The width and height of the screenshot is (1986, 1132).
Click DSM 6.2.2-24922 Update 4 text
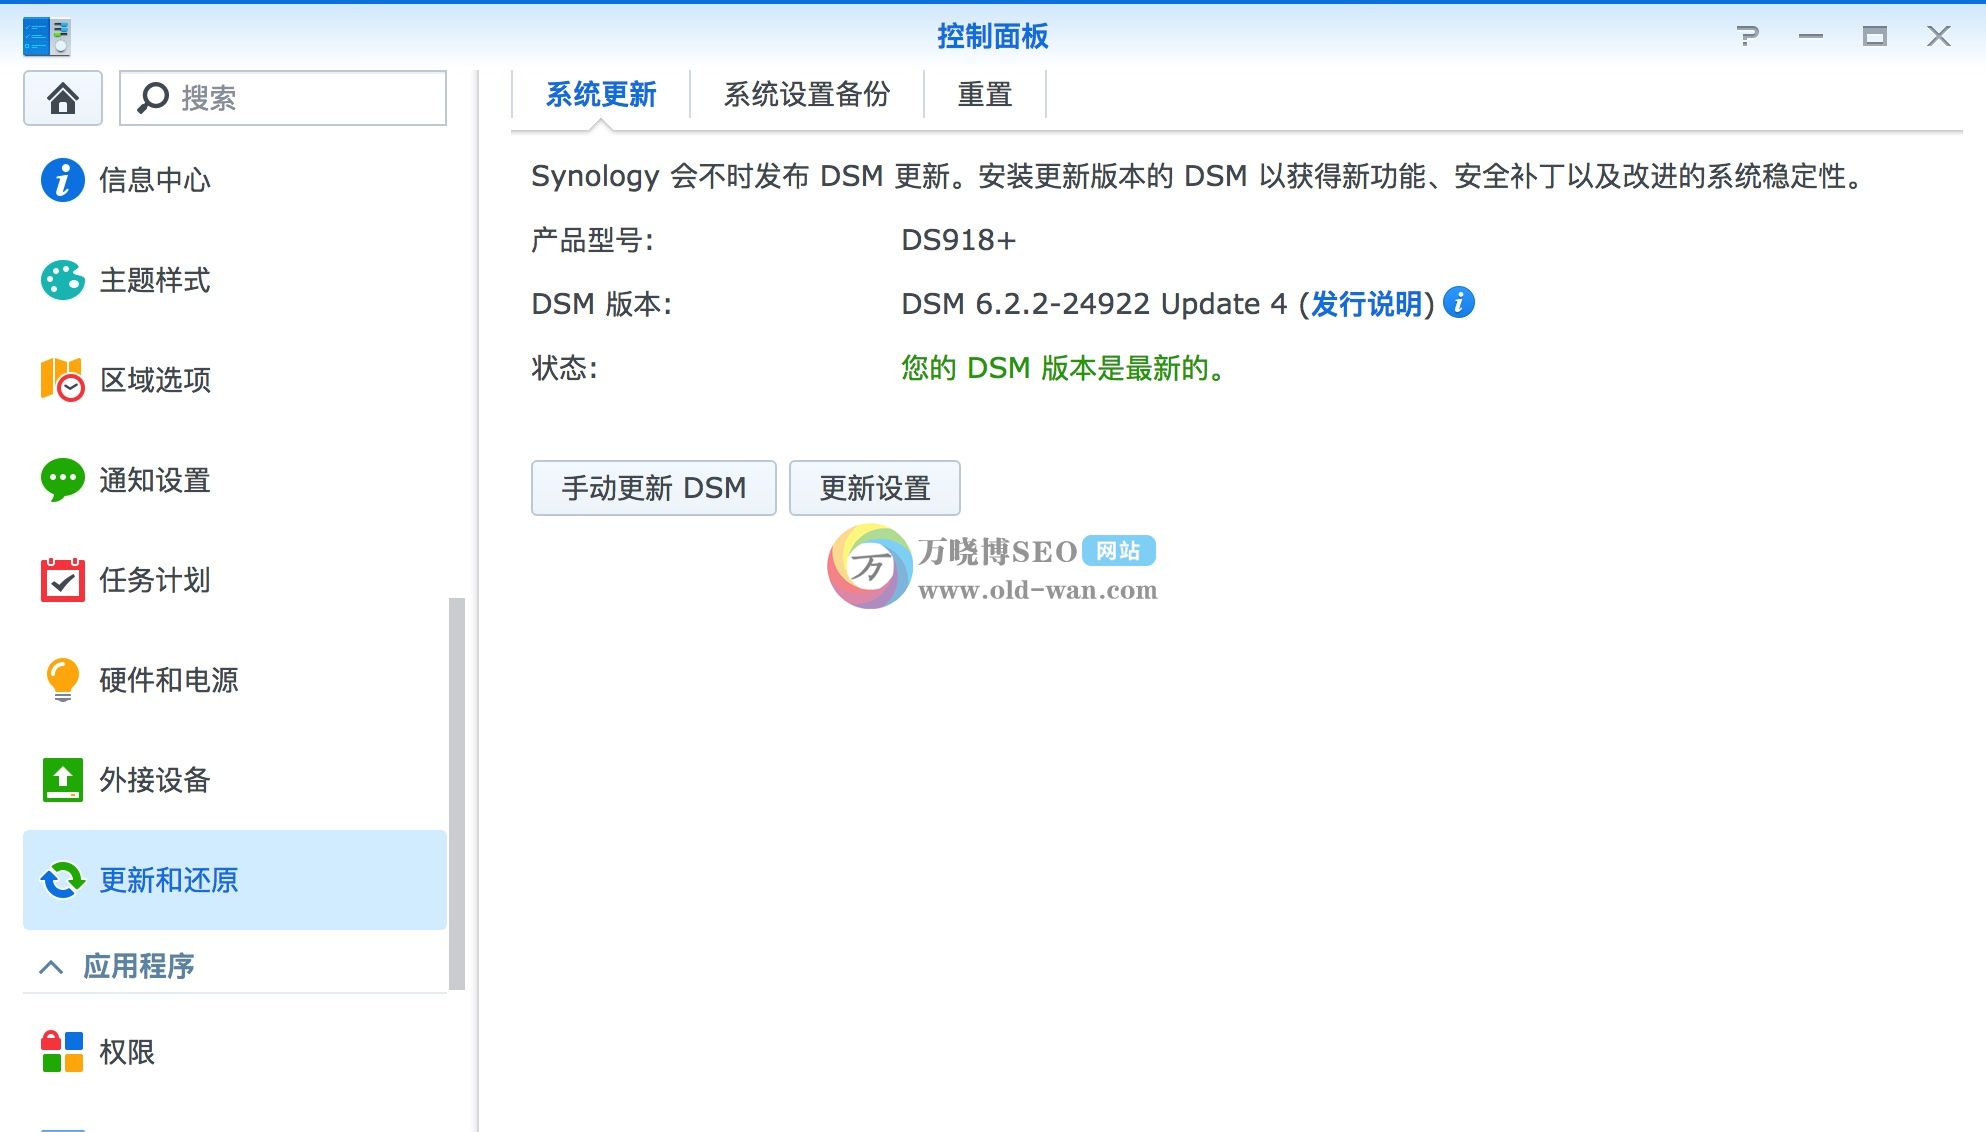tap(1094, 304)
